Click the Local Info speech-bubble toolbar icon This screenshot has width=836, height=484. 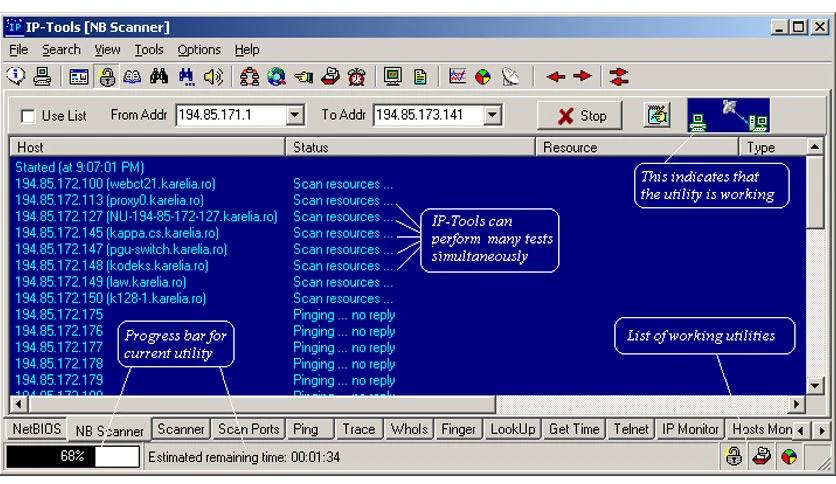click(x=16, y=76)
